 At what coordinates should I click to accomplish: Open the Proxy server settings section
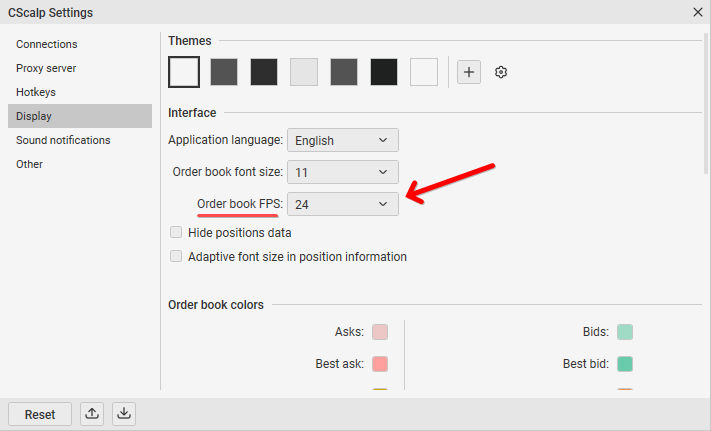pyautogui.click(x=80, y=68)
